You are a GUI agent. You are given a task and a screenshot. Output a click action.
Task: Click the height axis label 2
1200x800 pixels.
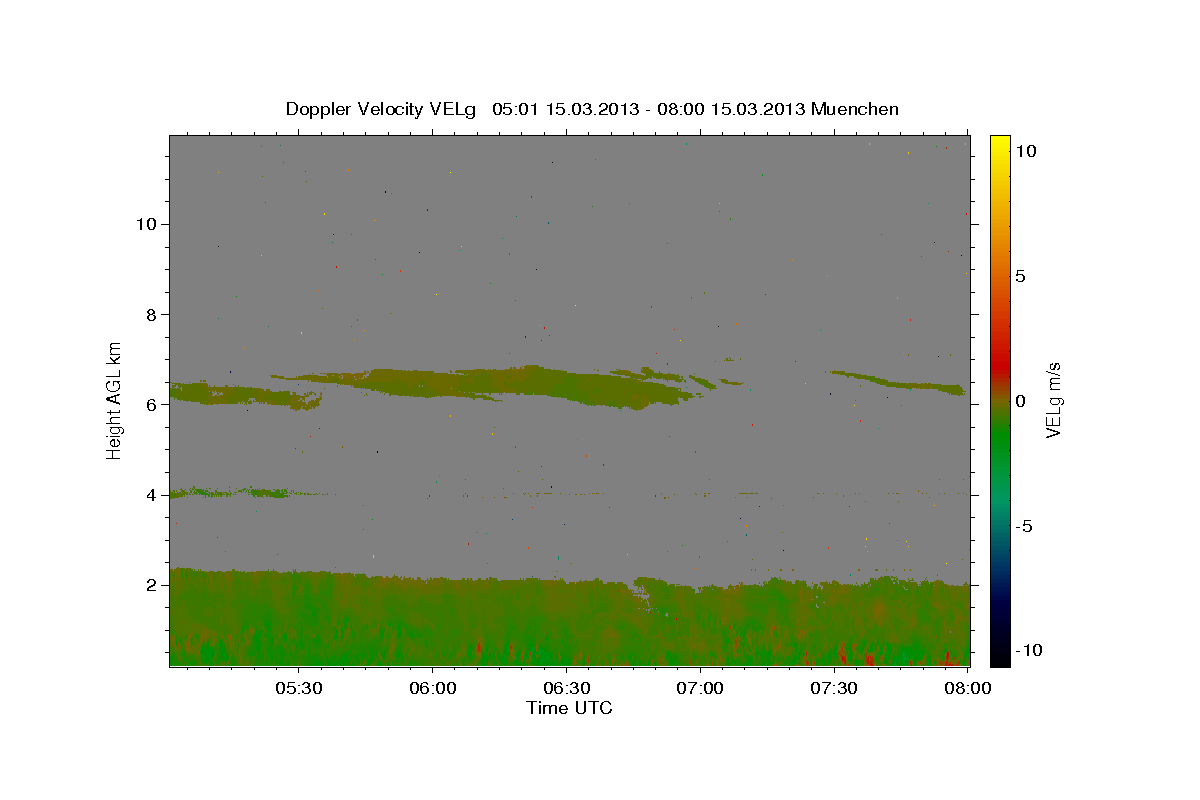pos(150,584)
